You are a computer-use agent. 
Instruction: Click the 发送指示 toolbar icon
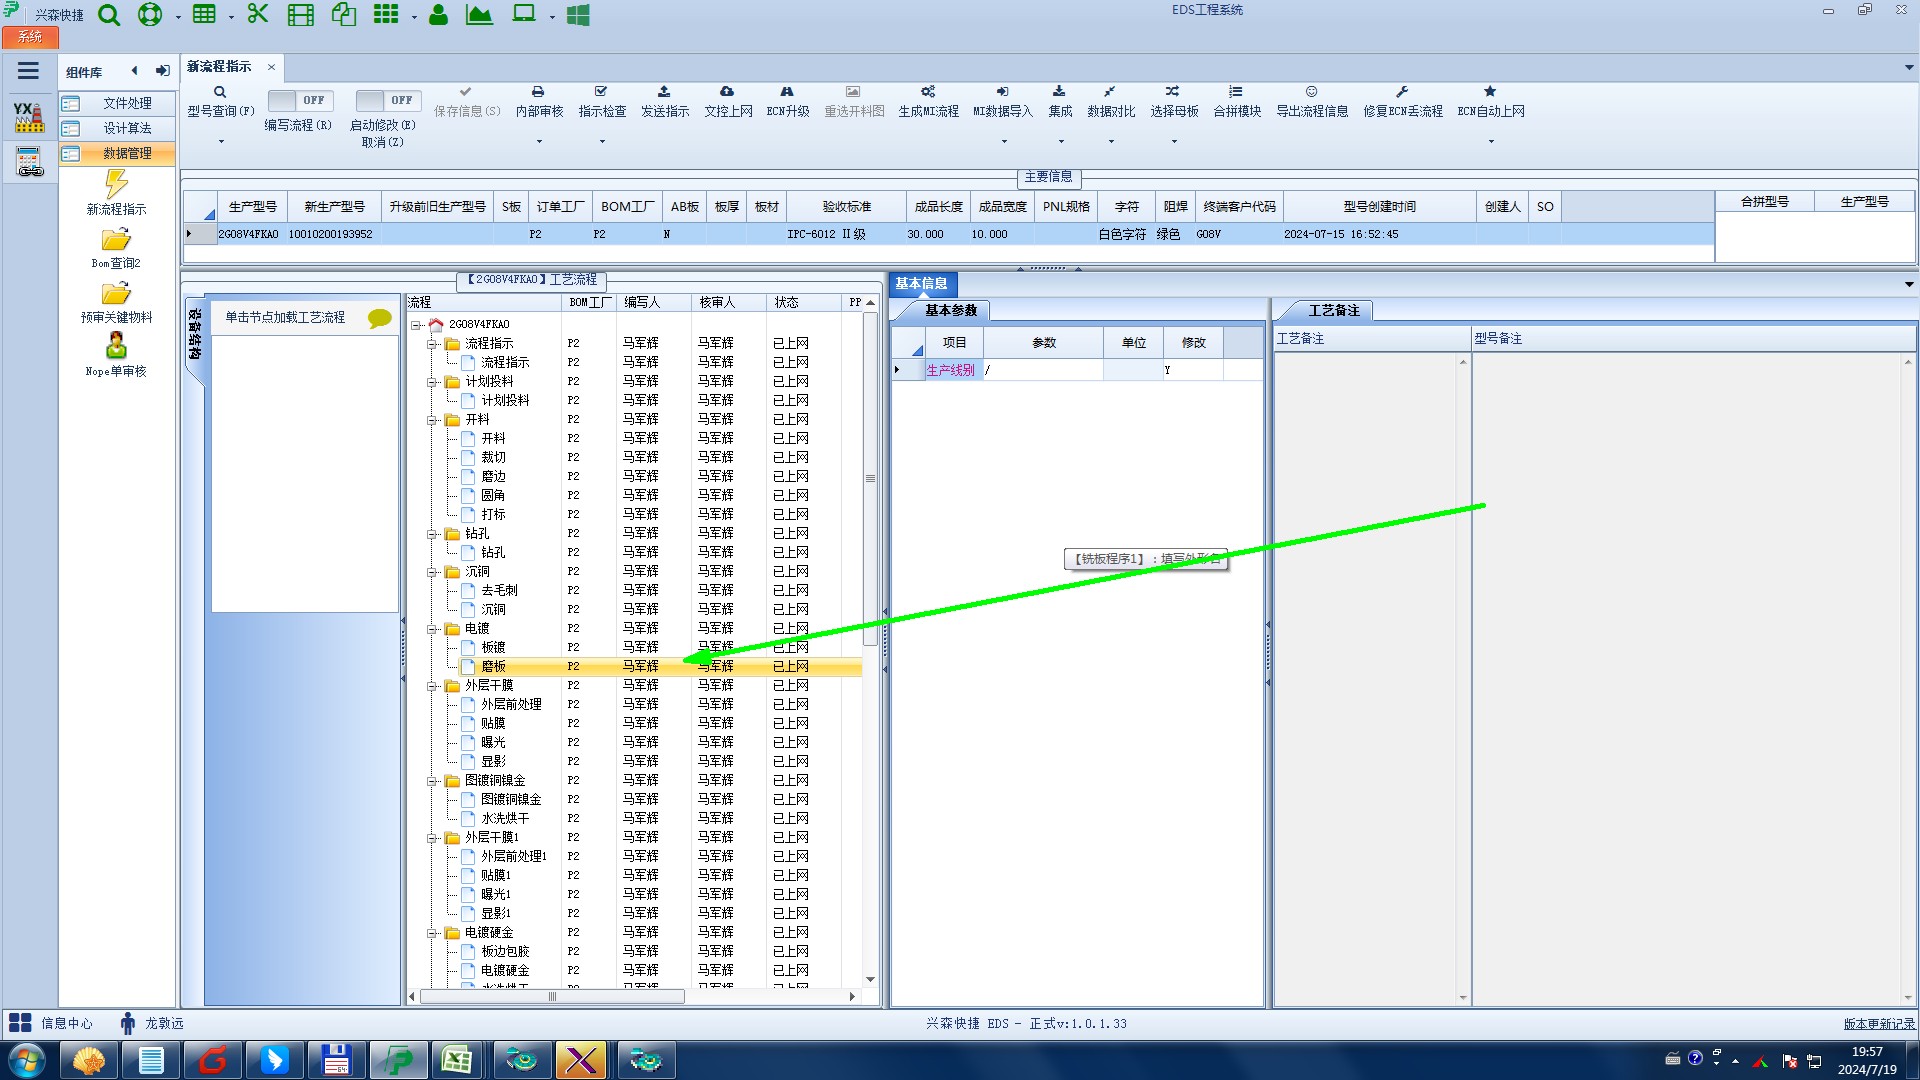[664, 92]
